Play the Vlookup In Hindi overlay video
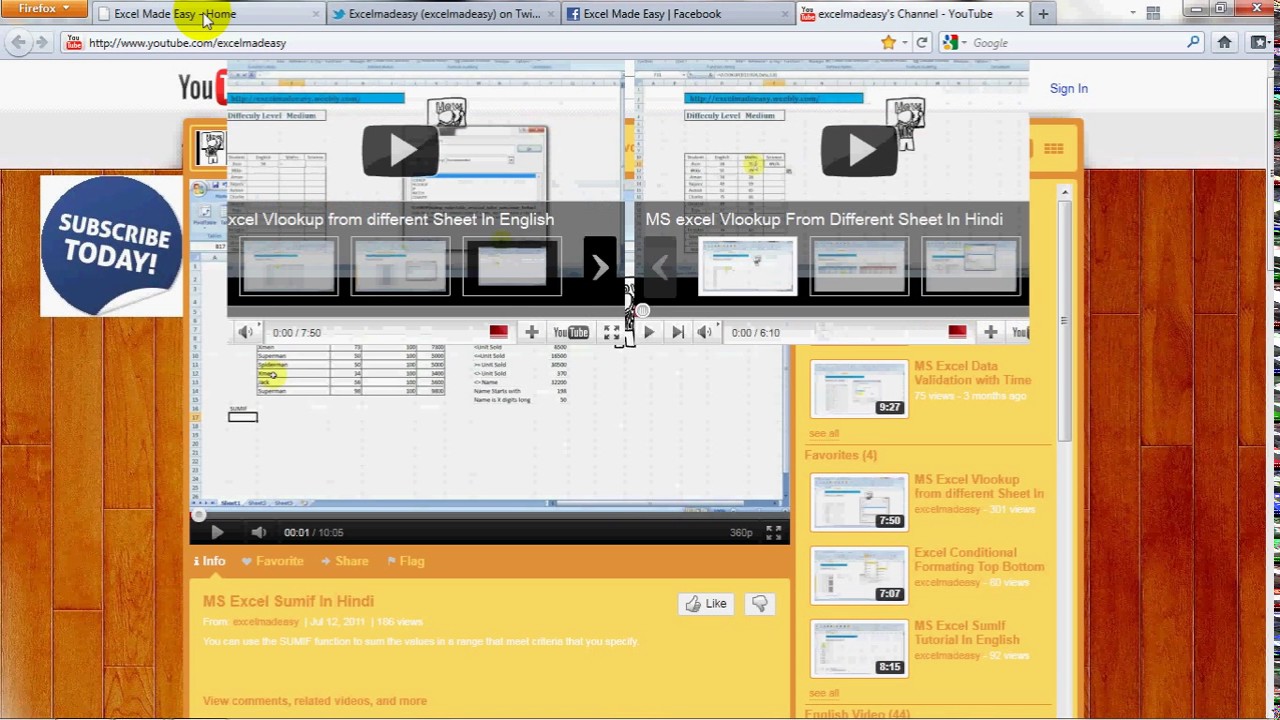The image size is (1280, 720). [x=859, y=150]
